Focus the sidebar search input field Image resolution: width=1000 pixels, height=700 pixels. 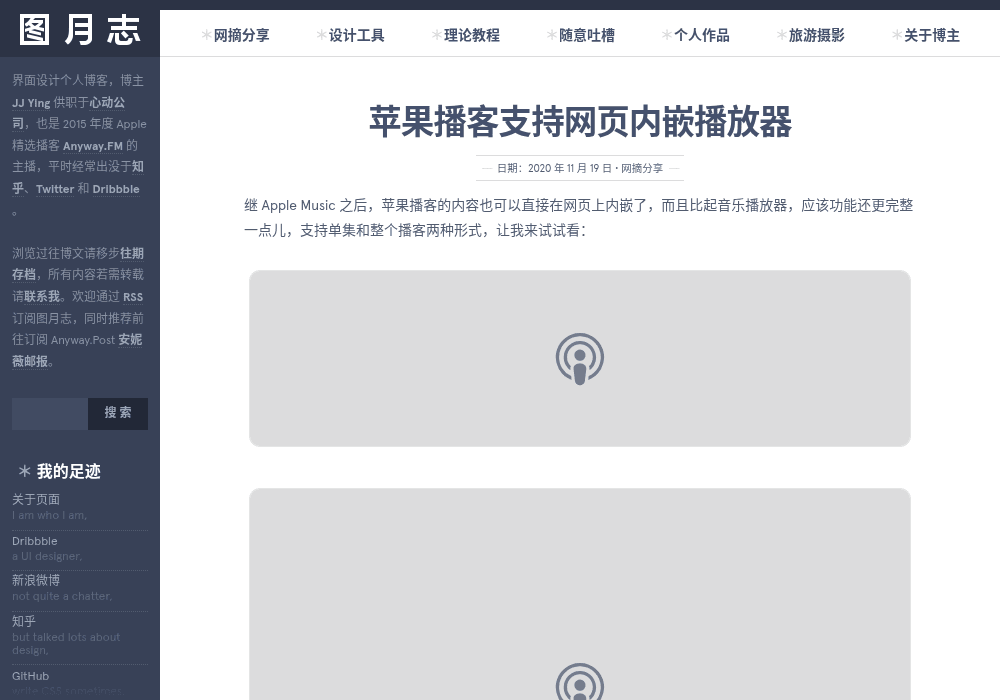(x=50, y=414)
